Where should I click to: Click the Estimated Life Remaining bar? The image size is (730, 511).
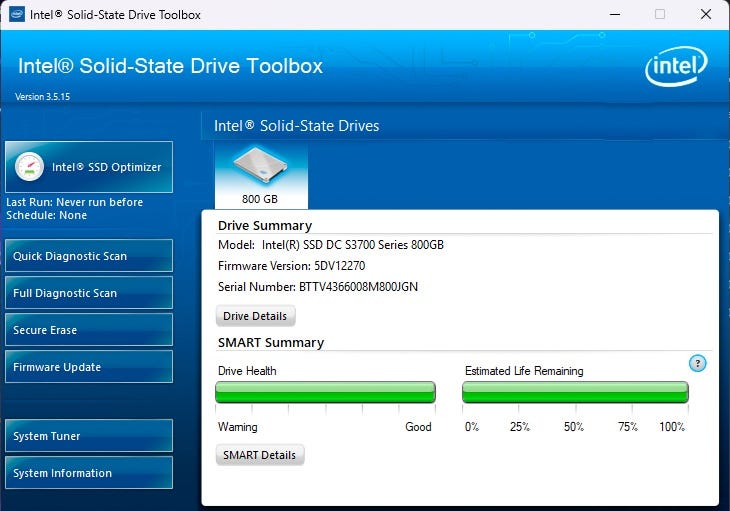(x=575, y=392)
